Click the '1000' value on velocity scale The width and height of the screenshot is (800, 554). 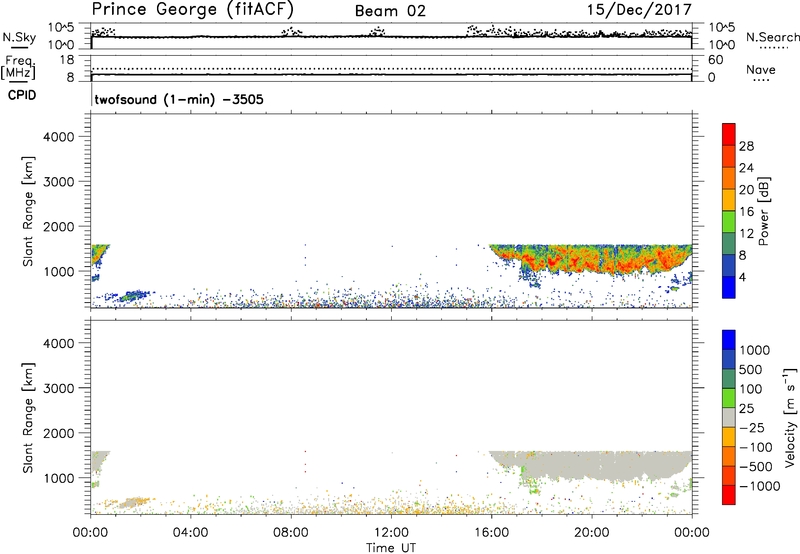tap(754, 350)
